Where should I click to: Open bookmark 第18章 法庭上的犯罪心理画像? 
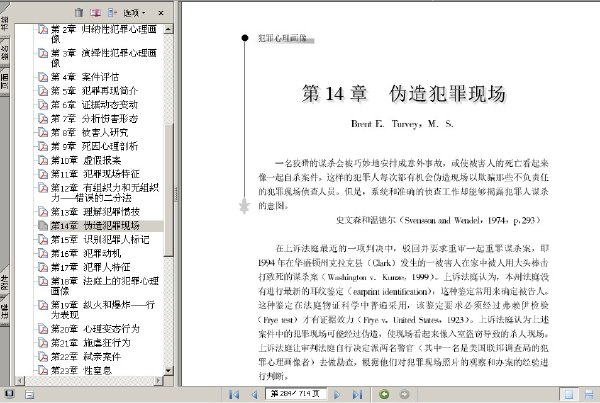(x=105, y=286)
